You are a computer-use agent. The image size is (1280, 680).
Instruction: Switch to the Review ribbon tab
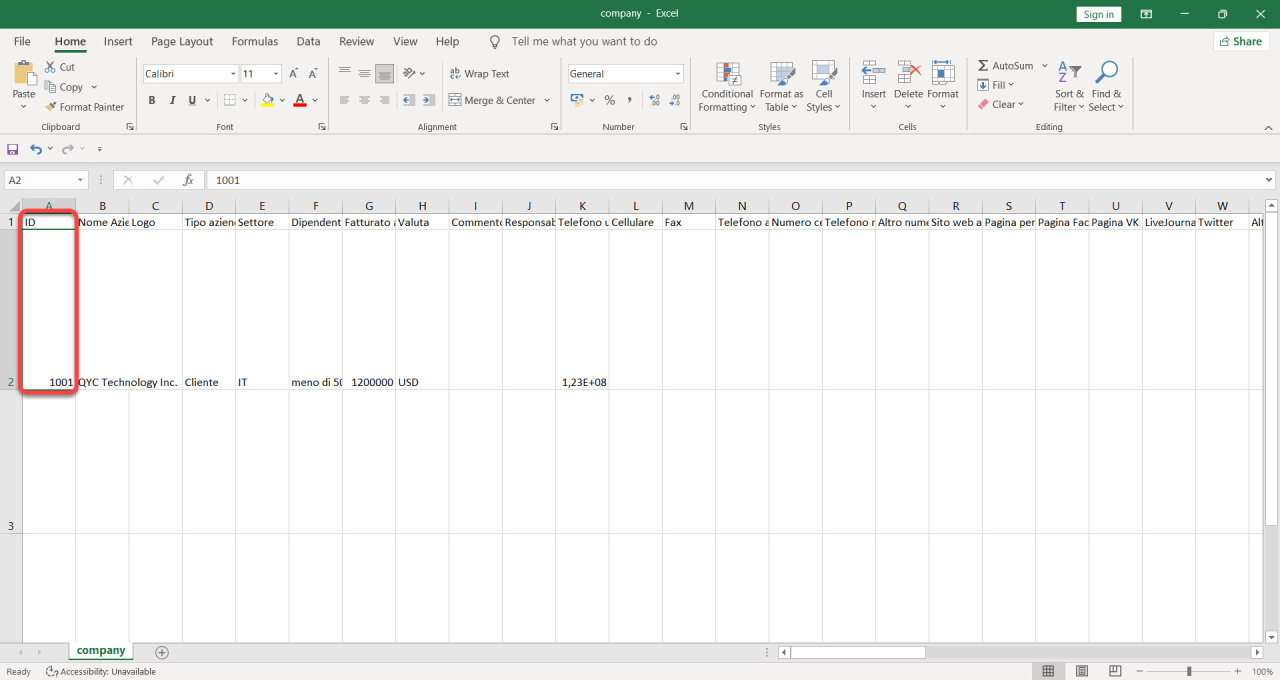pos(356,42)
